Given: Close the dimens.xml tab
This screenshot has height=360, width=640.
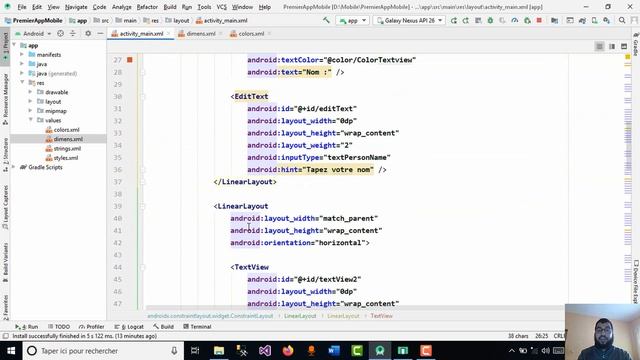Looking at the screenshot, I should tap(220, 34).
